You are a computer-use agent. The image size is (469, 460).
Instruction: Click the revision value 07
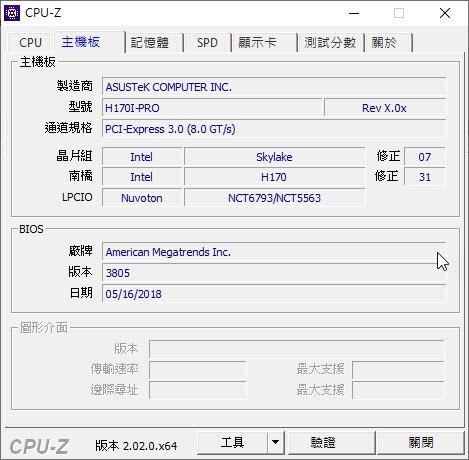[425, 157]
